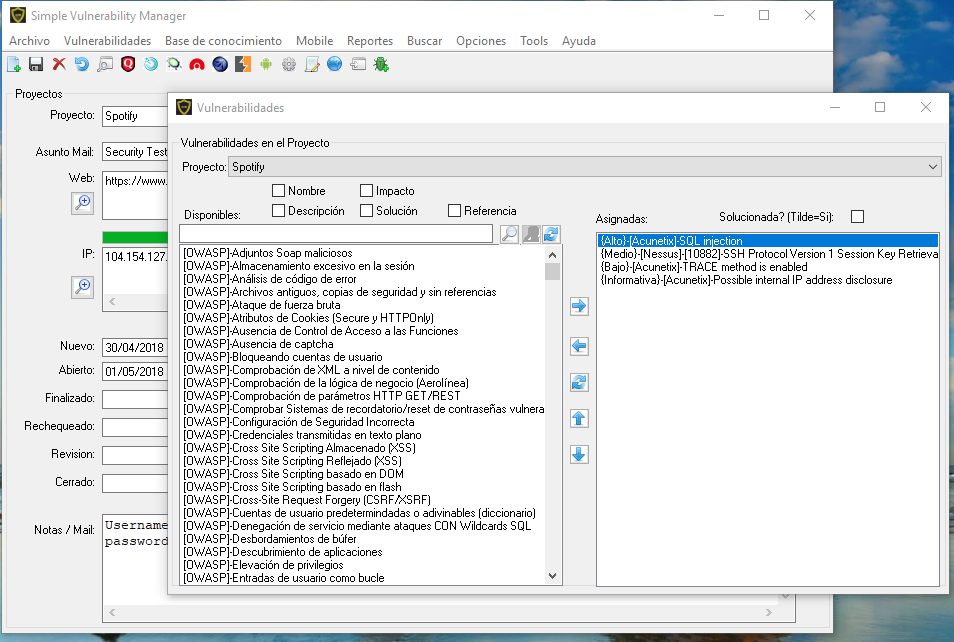The image size is (954, 642).
Task: Open the Qualys red shield icon
Action: [128, 64]
